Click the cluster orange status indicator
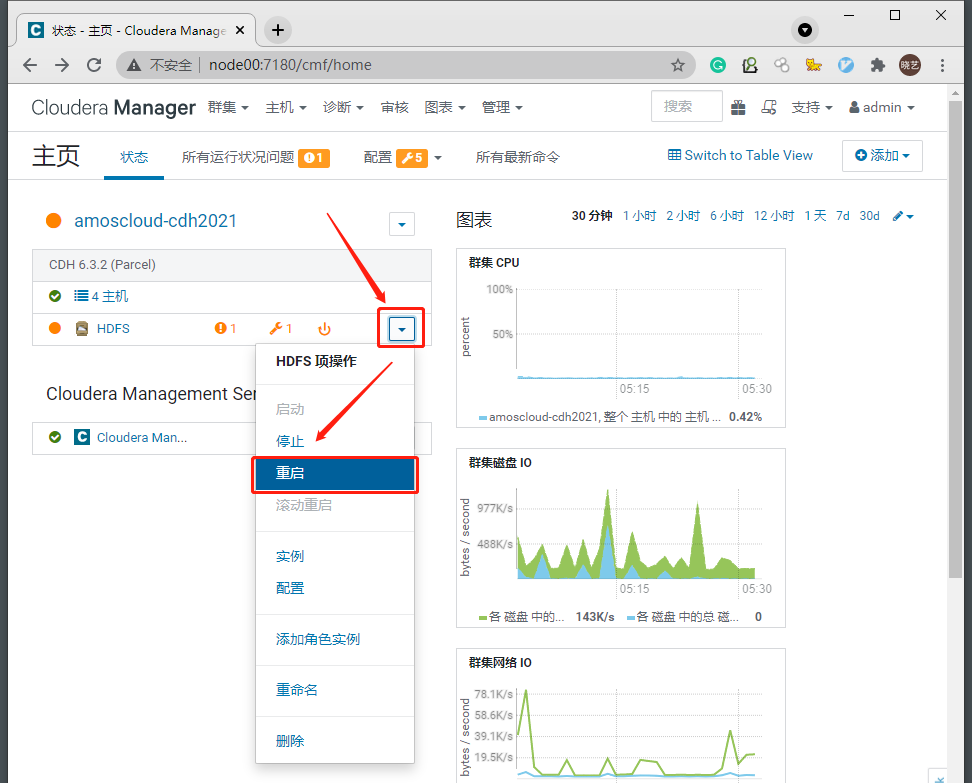Screen dimensions: 972x783 coord(54,221)
